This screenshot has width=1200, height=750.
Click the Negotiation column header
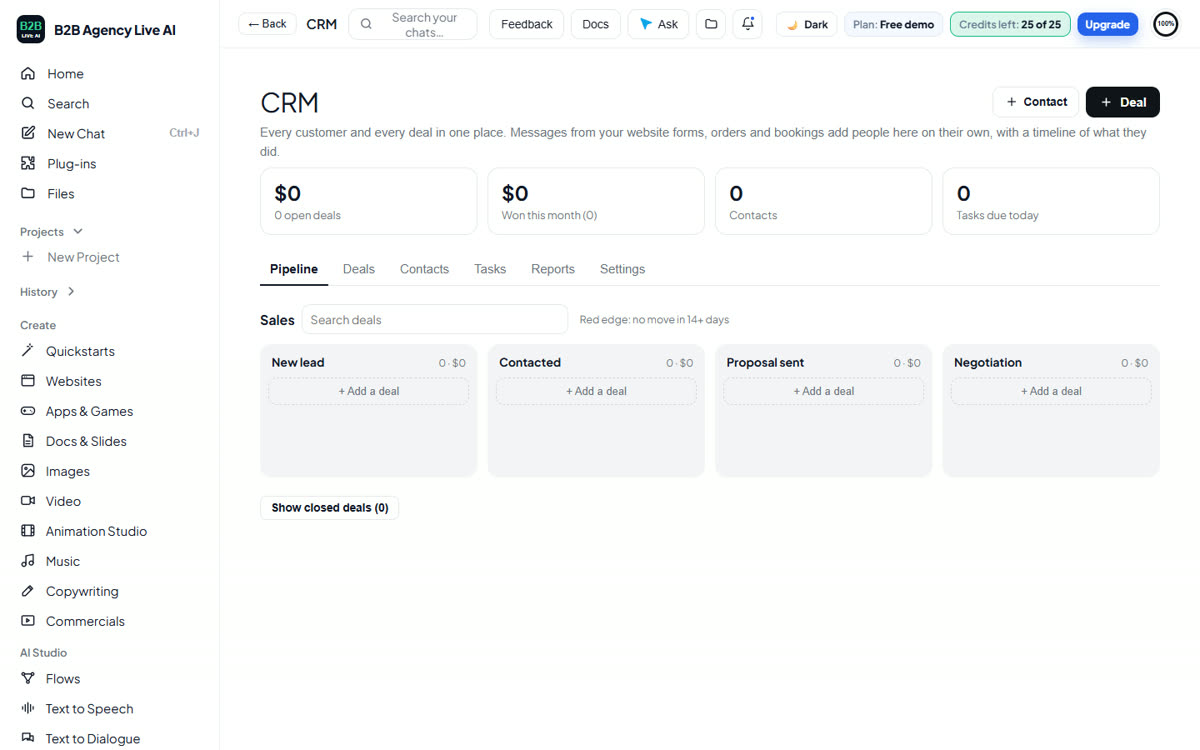click(x=988, y=363)
